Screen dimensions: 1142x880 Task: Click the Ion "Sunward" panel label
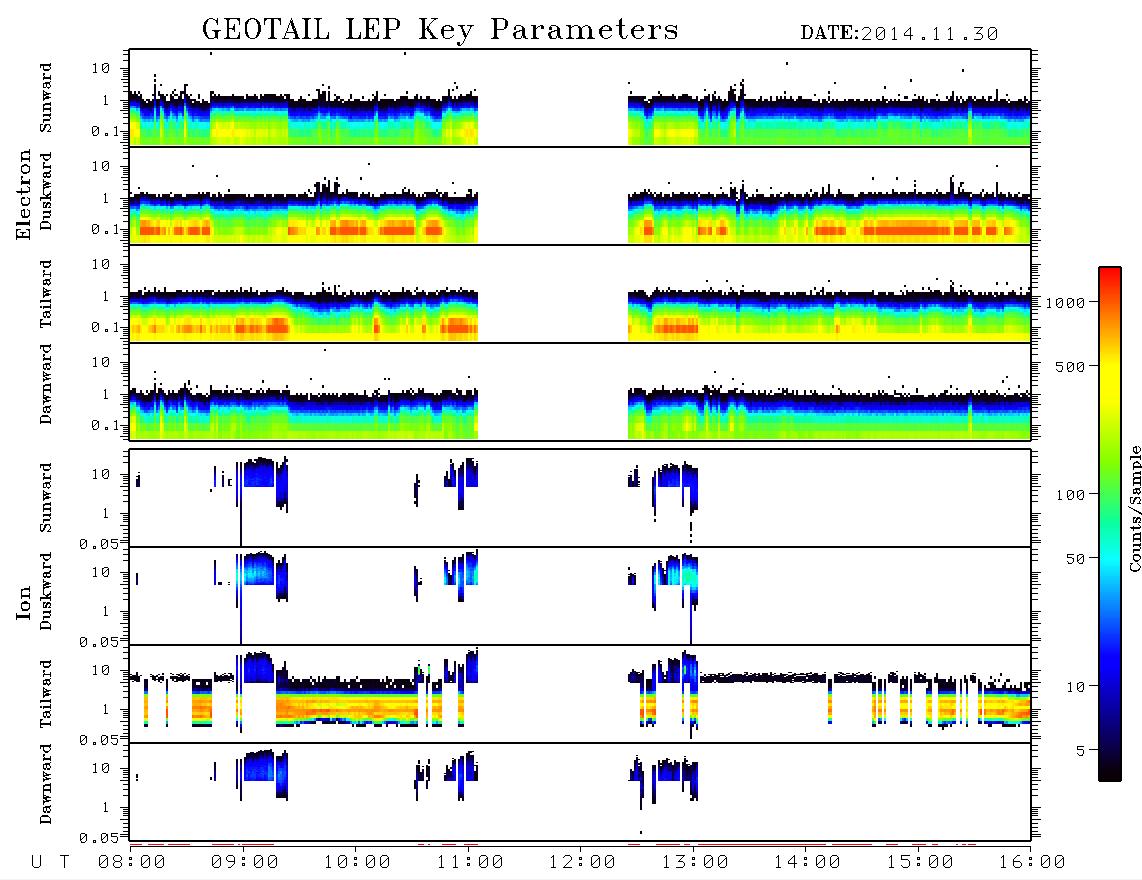point(46,498)
